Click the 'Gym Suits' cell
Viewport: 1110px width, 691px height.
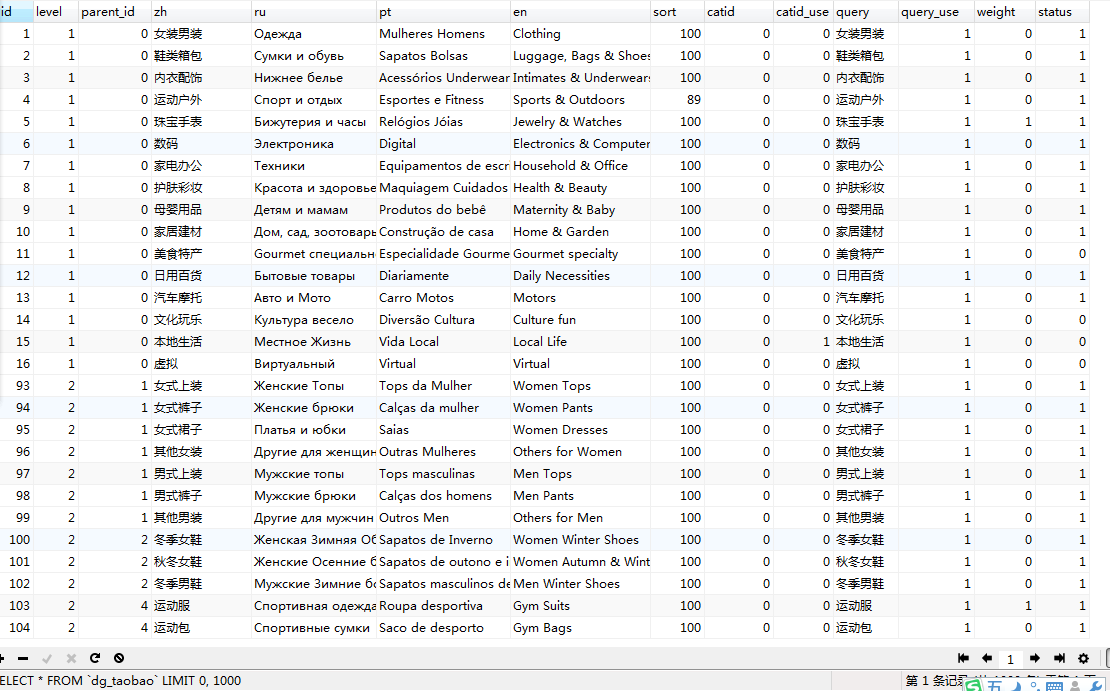coord(580,605)
